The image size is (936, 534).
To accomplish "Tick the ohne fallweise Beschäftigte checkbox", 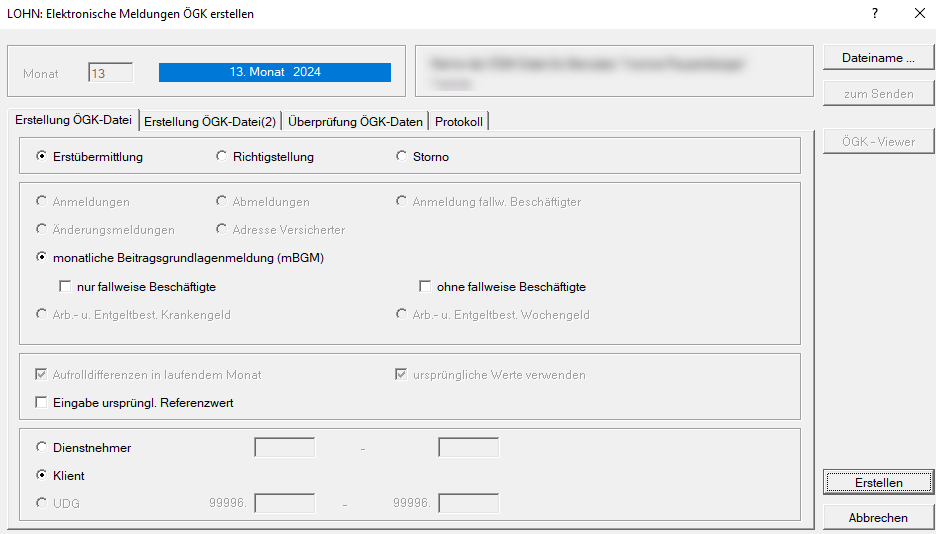I will tap(426, 287).
